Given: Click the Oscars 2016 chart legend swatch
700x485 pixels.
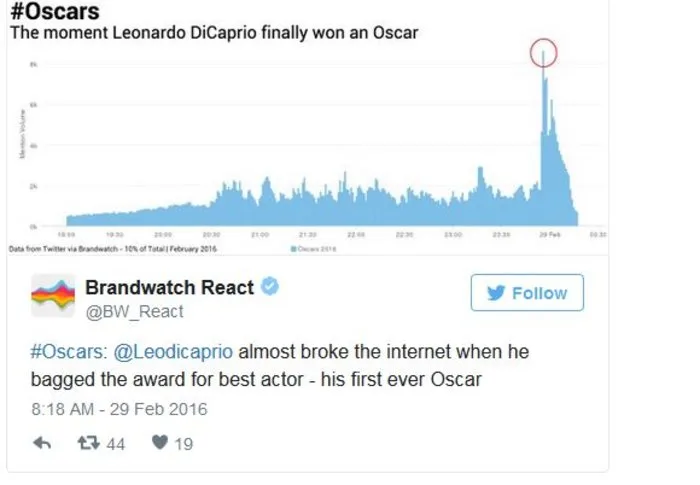Looking at the screenshot, I should pyautogui.click(x=293, y=249).
